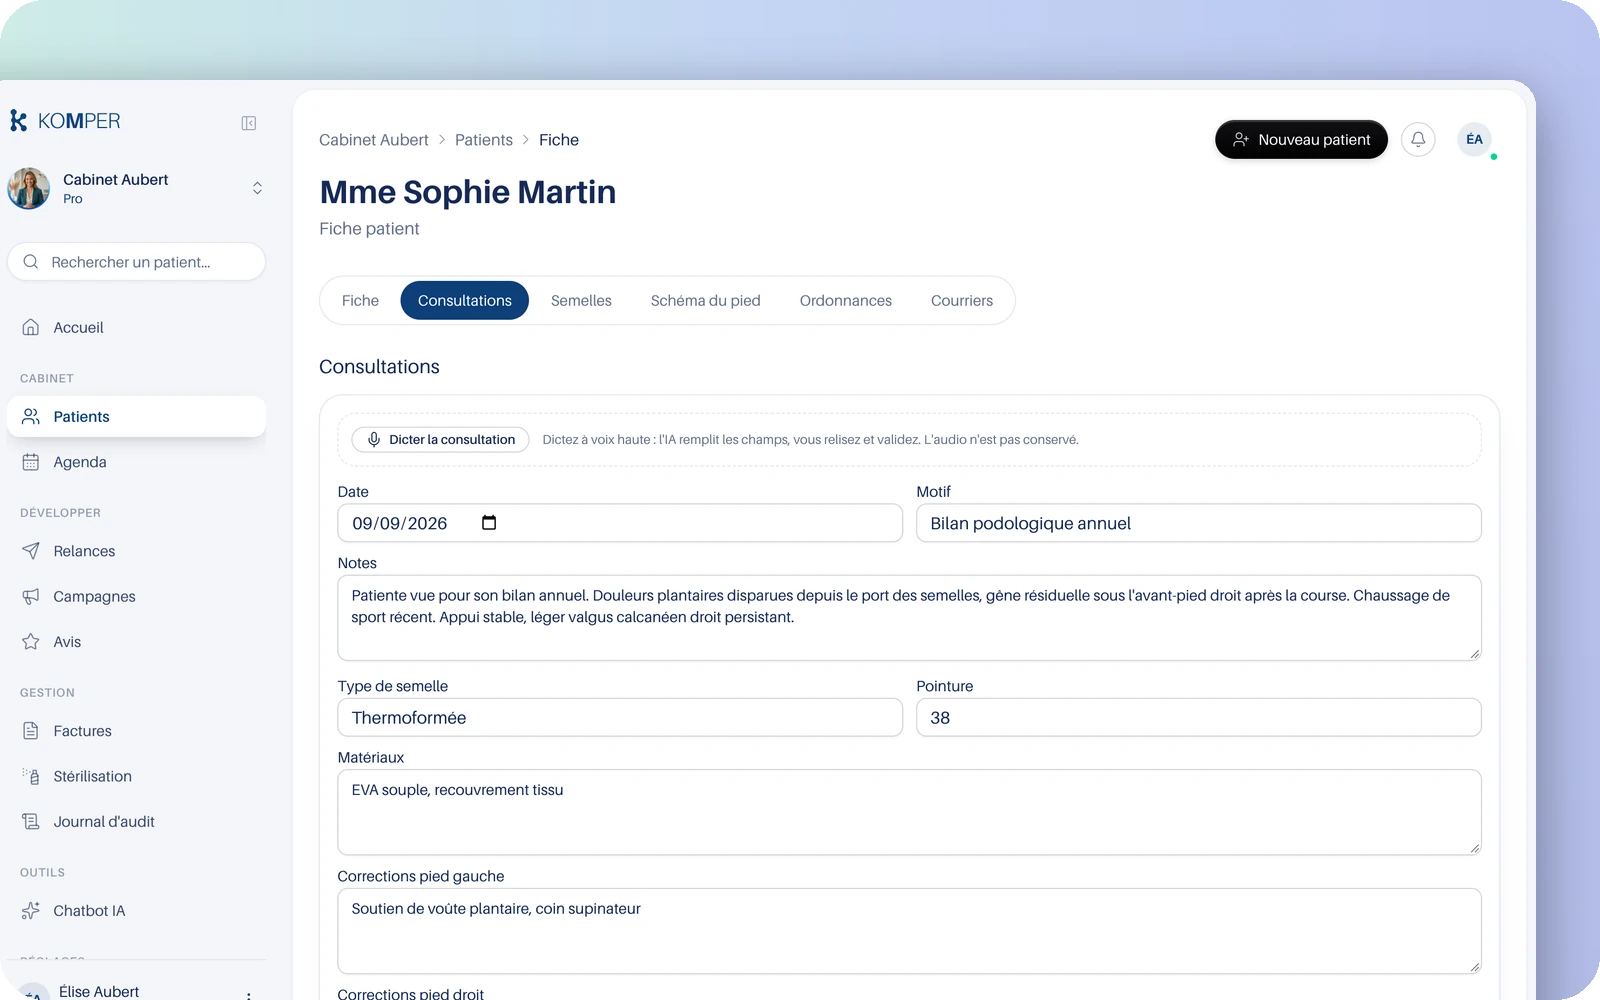Follow the Cabinet Aubert breadcrumb link

coord(374,140)
